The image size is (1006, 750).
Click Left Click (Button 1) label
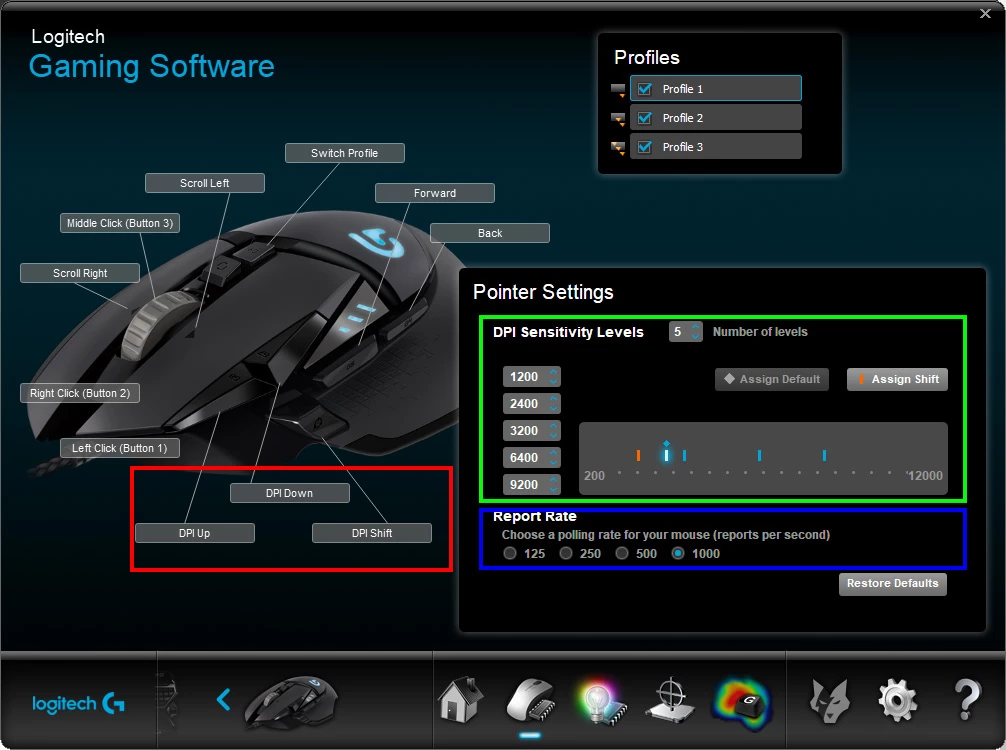119,448
